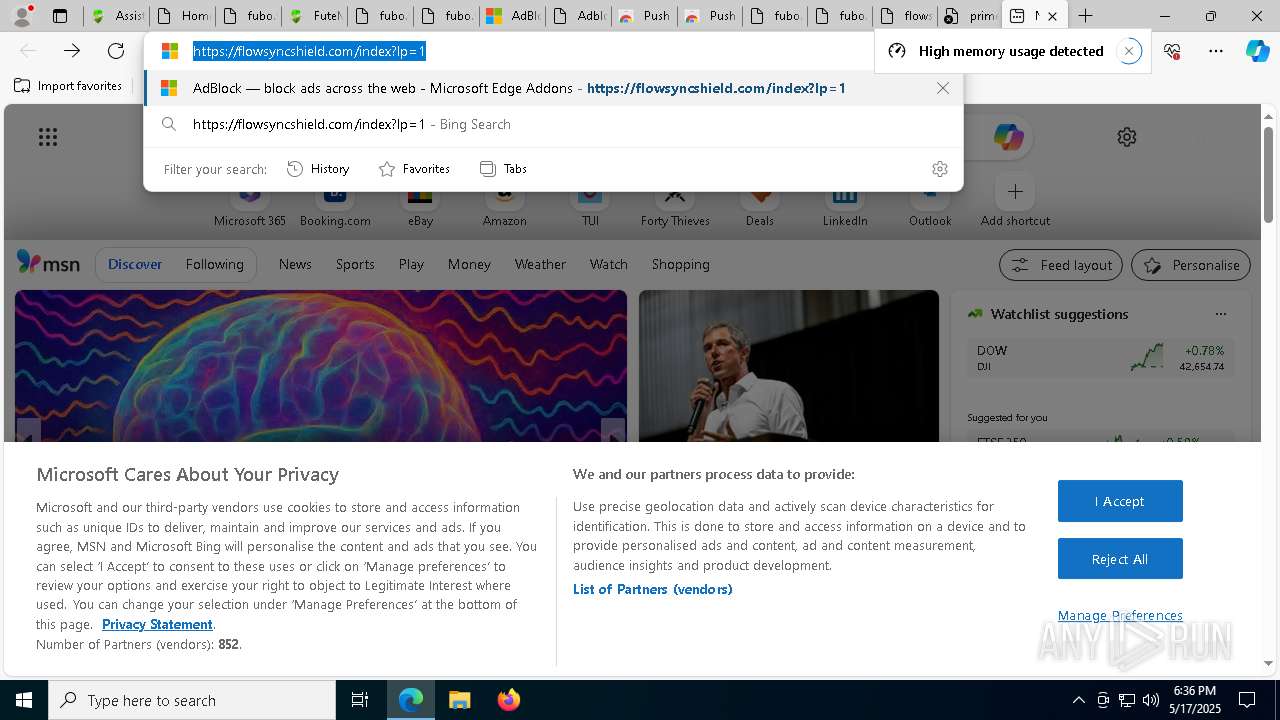Open the volume control tray icon
This screenshot has height=720, width=1280.
[1150, 700]
